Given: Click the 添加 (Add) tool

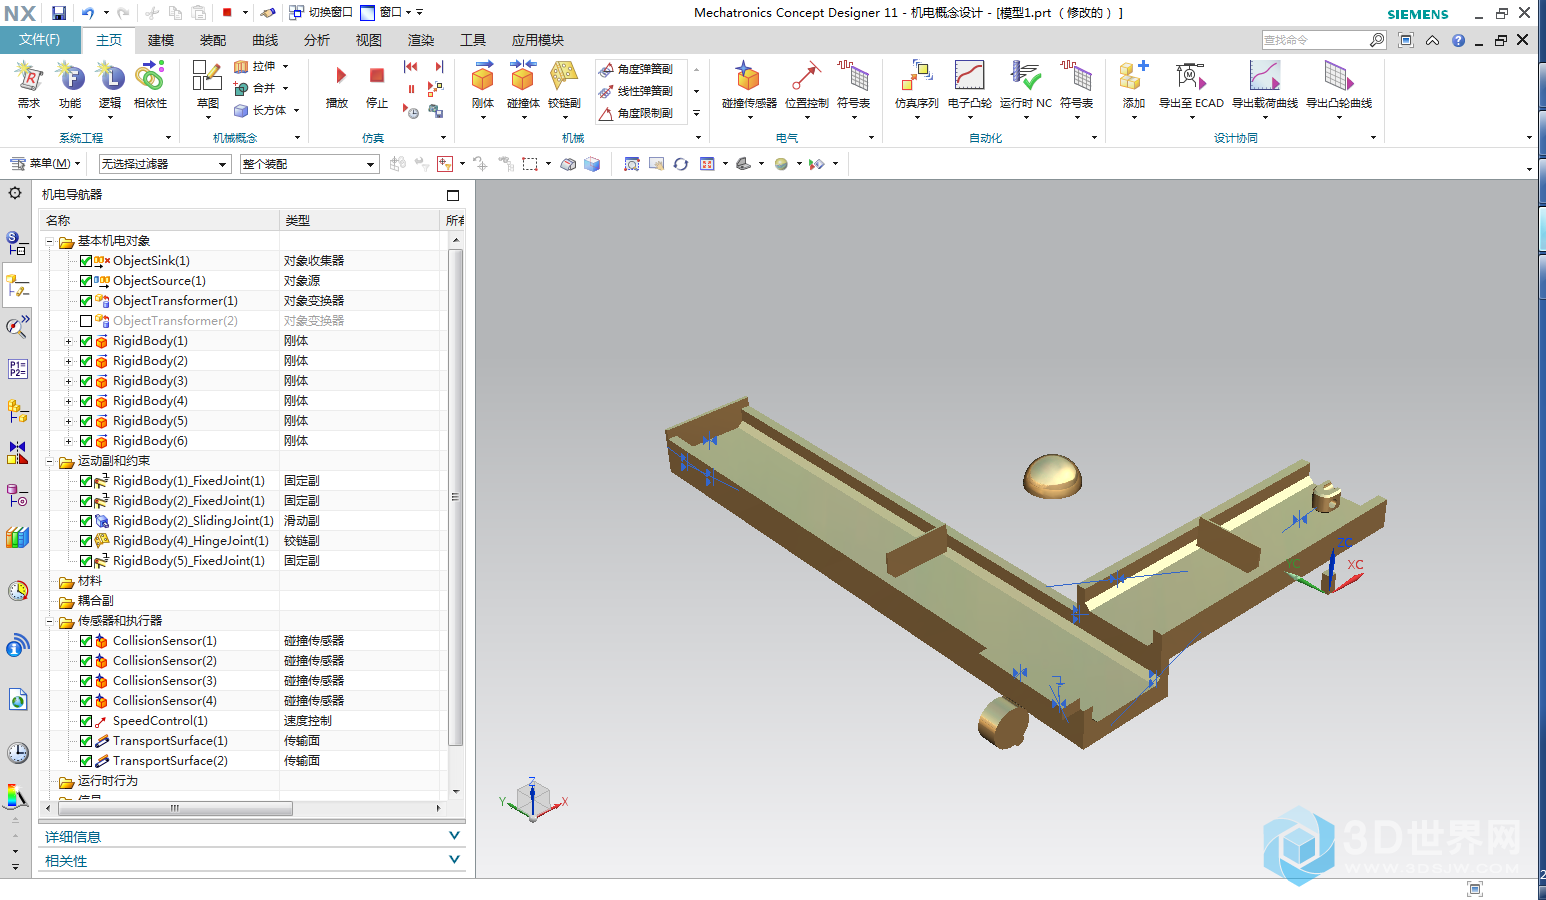Looking at the screenshot, I should (1133, 84).
